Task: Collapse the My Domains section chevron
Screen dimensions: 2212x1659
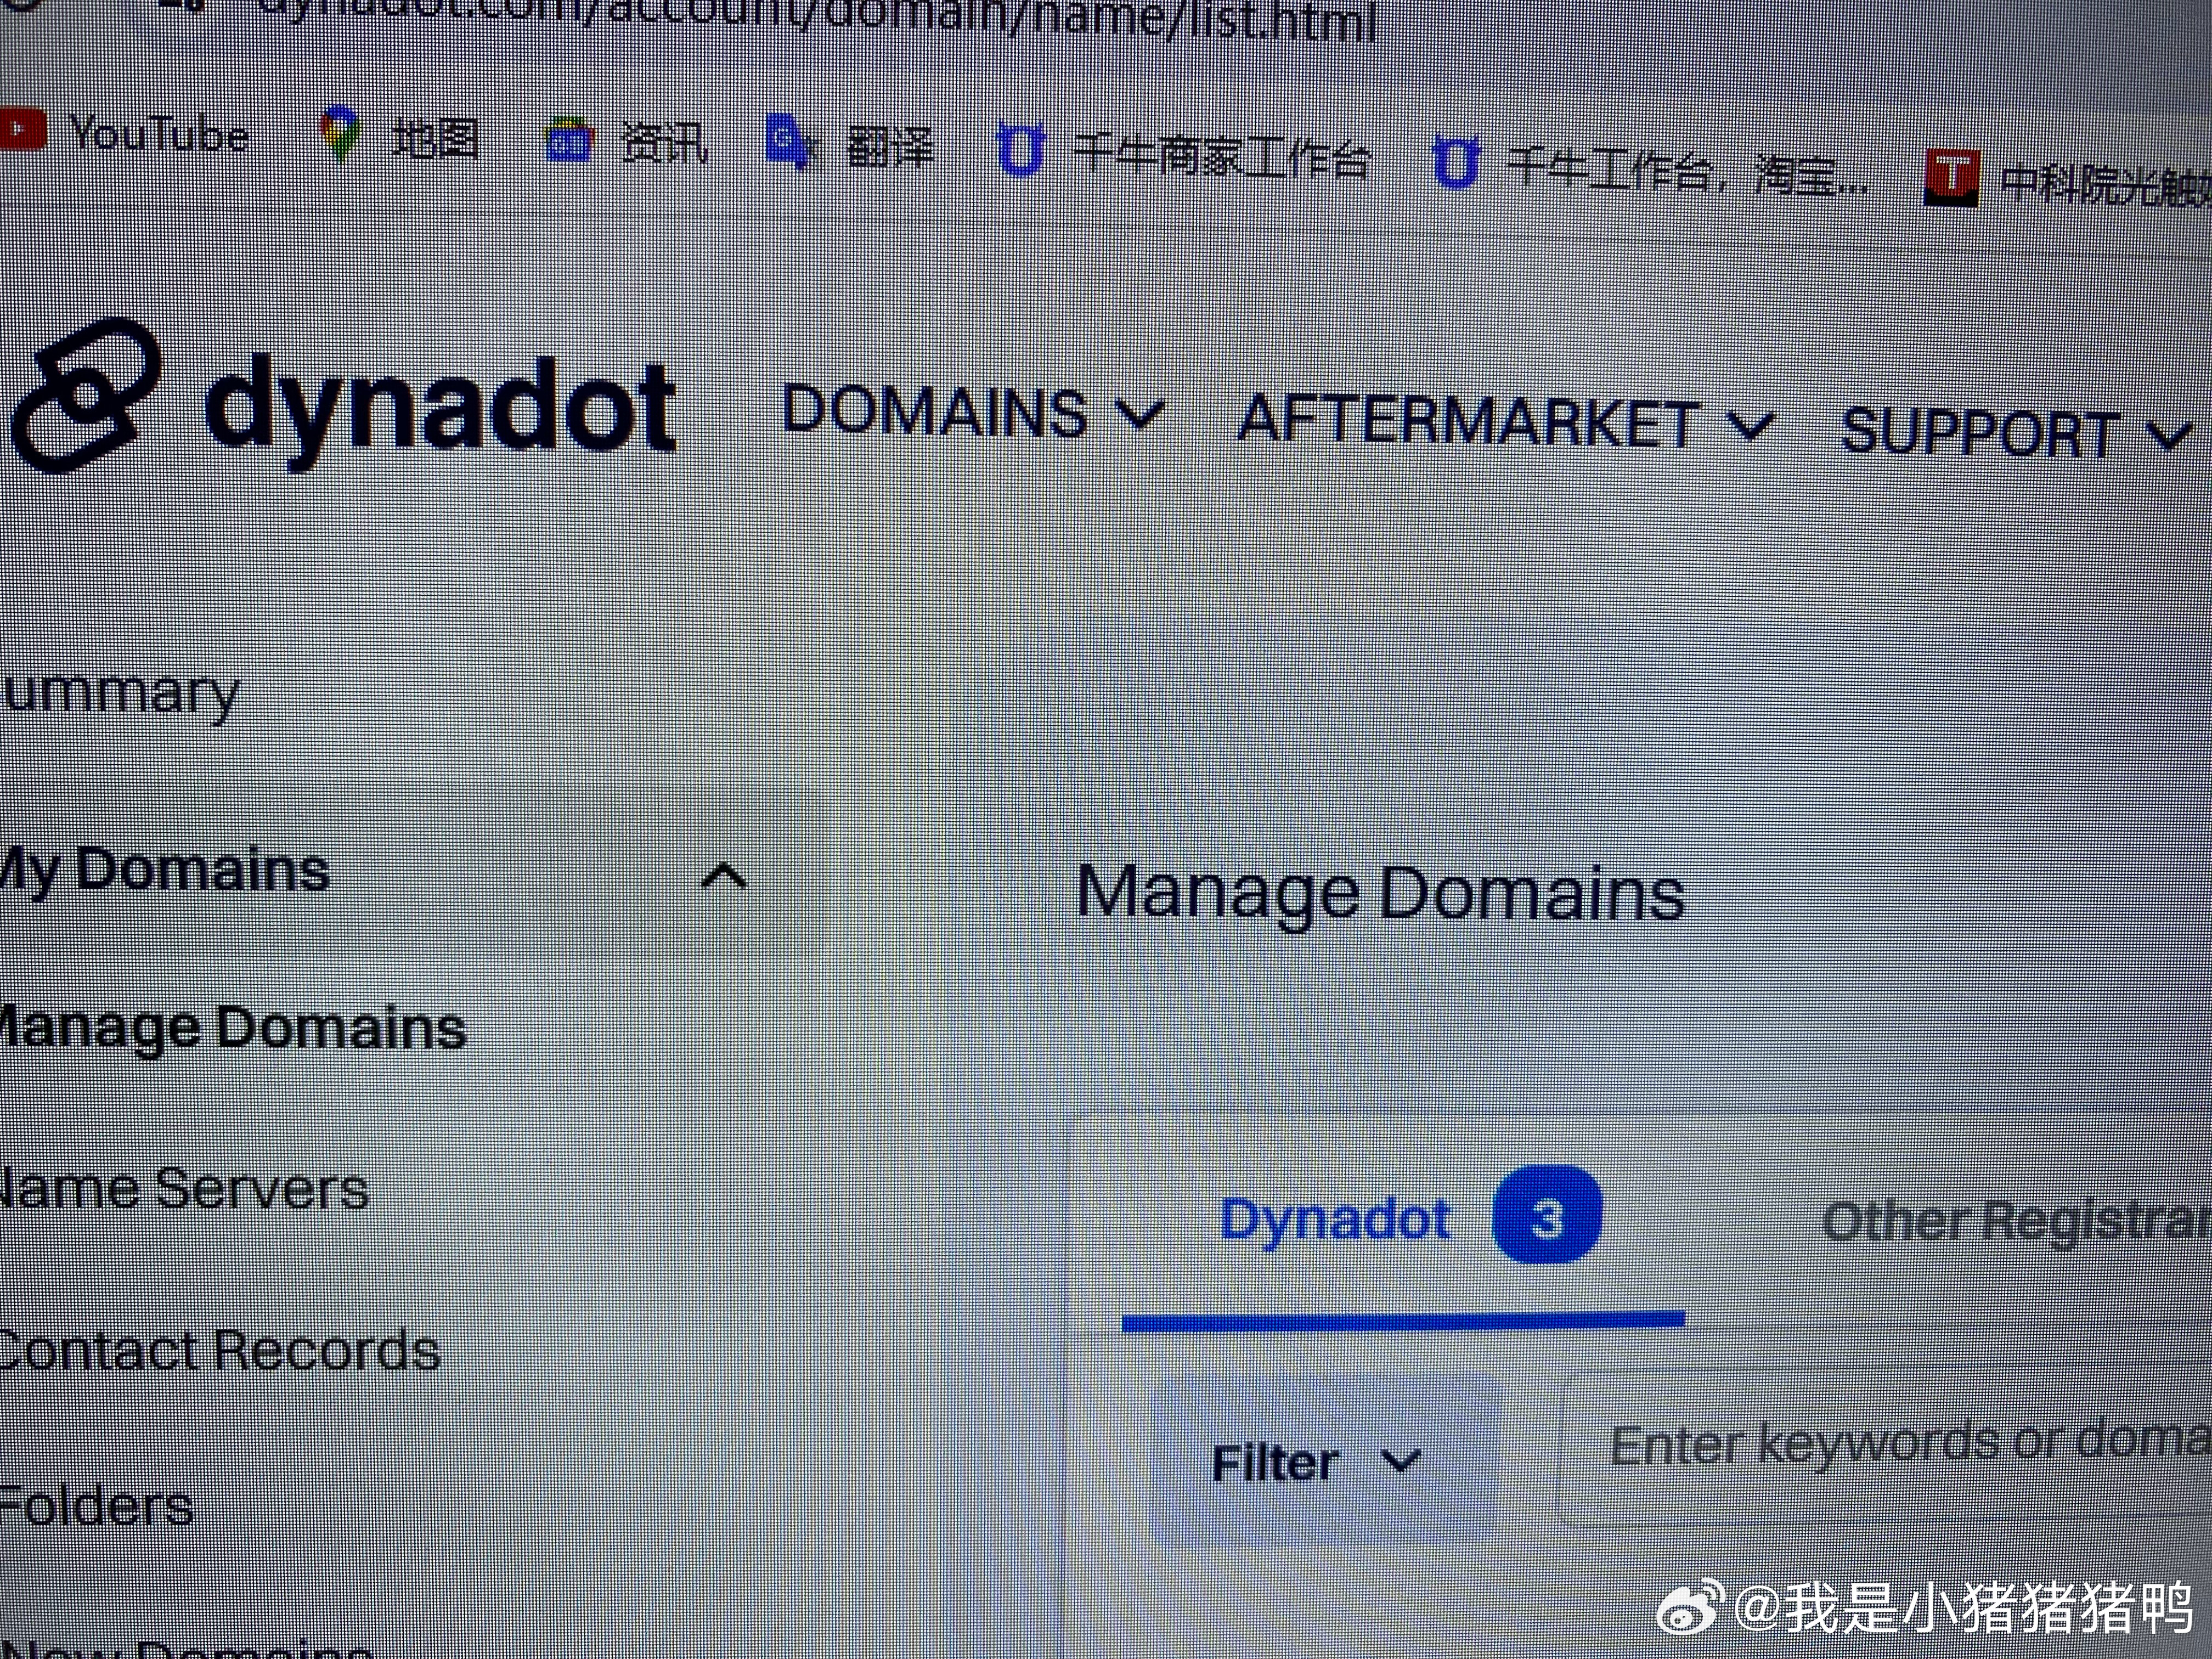Action: pyautogui.click(x=724, y=876)
